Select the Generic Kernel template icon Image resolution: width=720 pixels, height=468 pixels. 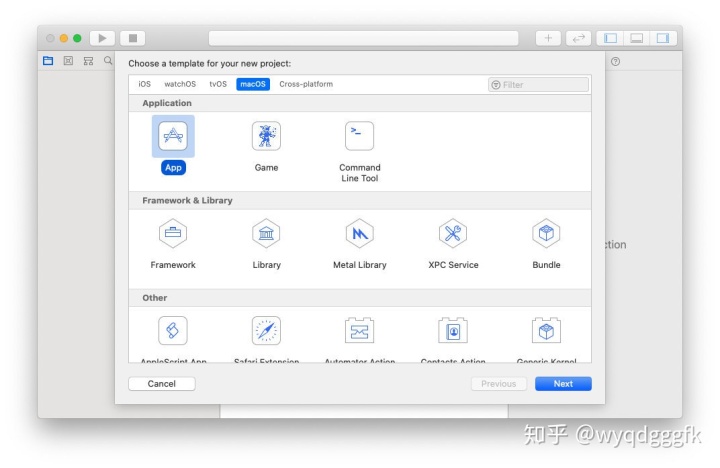pyautogui.click(x=546, y=331)
